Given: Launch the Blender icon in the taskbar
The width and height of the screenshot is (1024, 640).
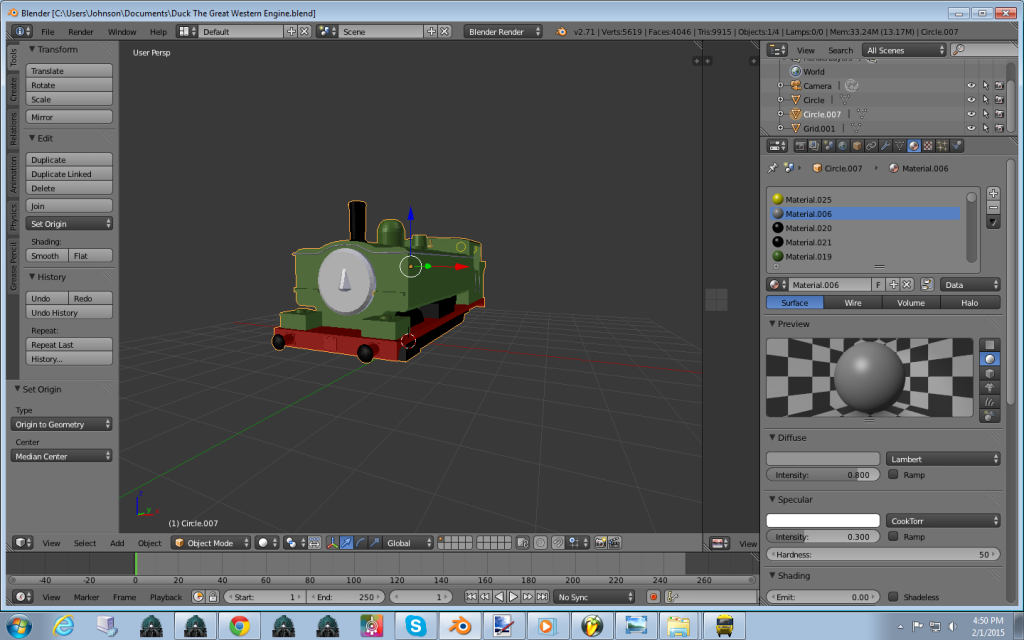Looking at the screenshot, I should pyautogui.click(x=460, y=626).
